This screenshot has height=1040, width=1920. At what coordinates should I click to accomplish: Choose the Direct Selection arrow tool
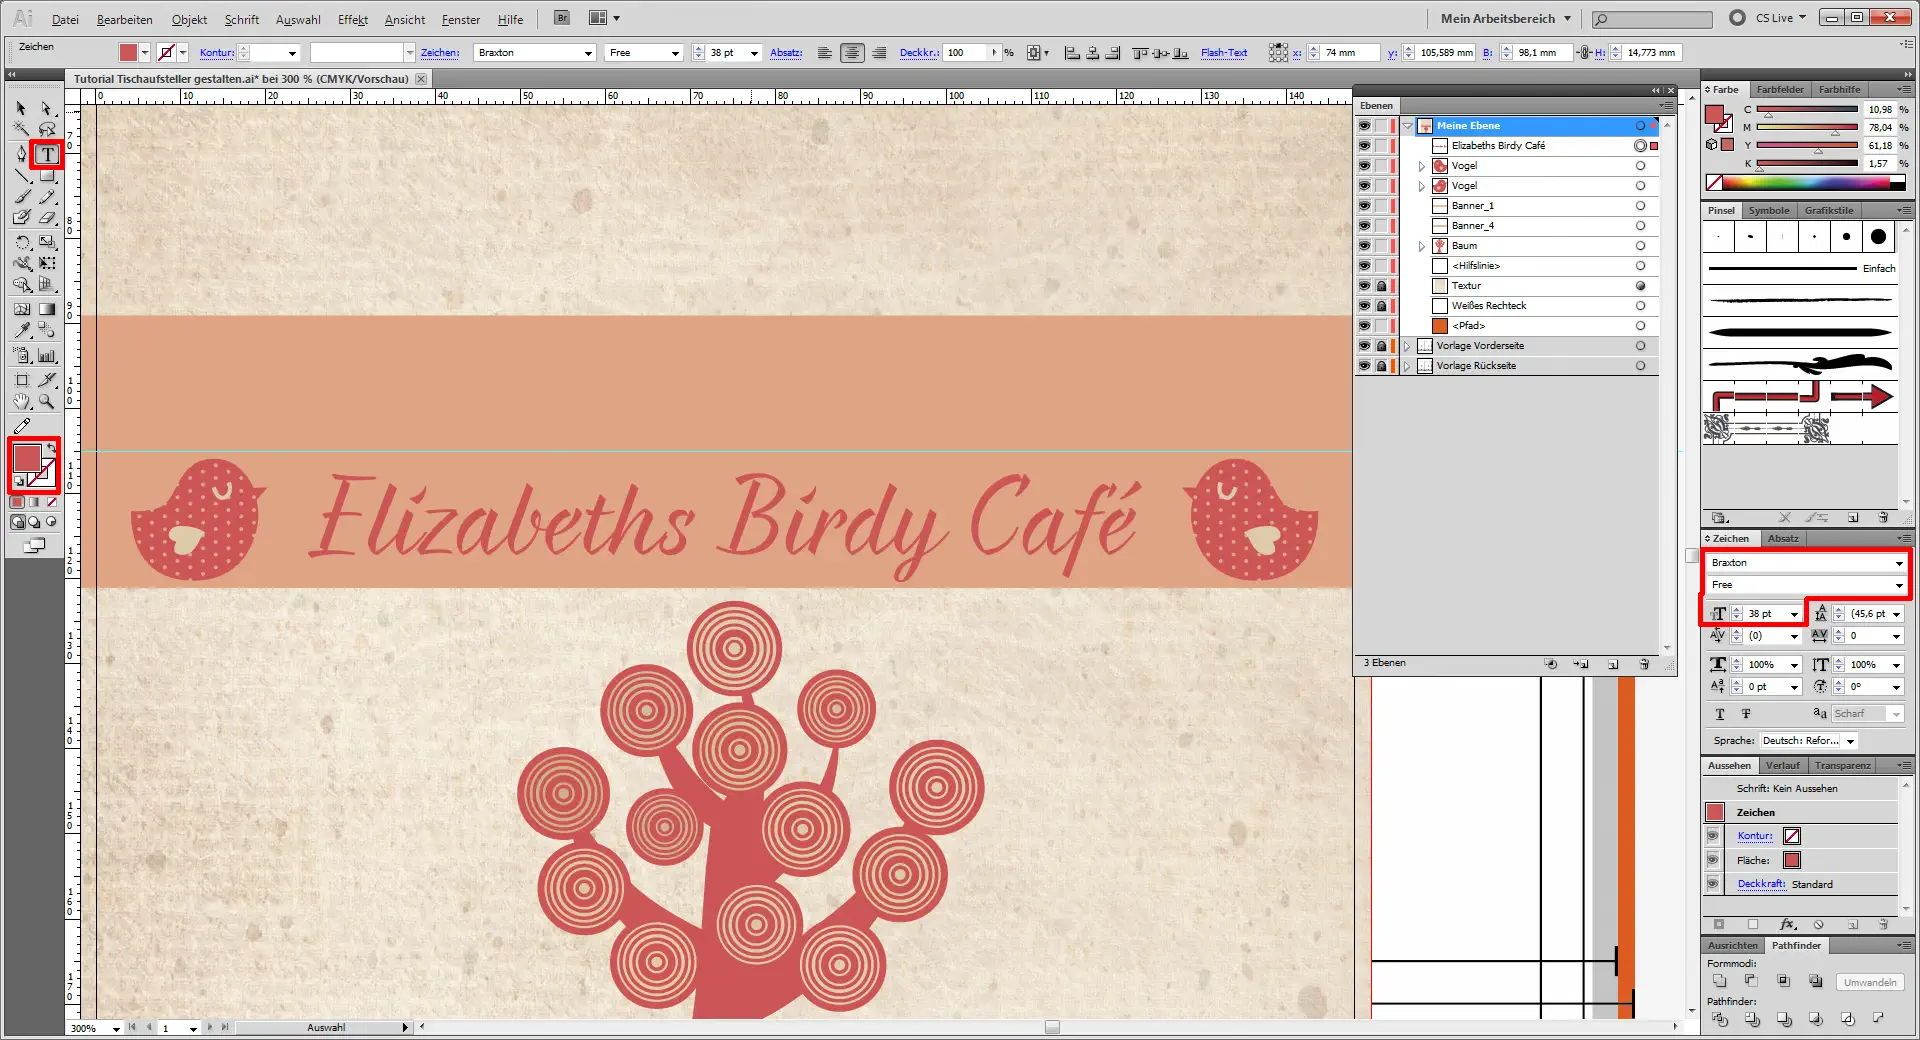tap(46, 108)
